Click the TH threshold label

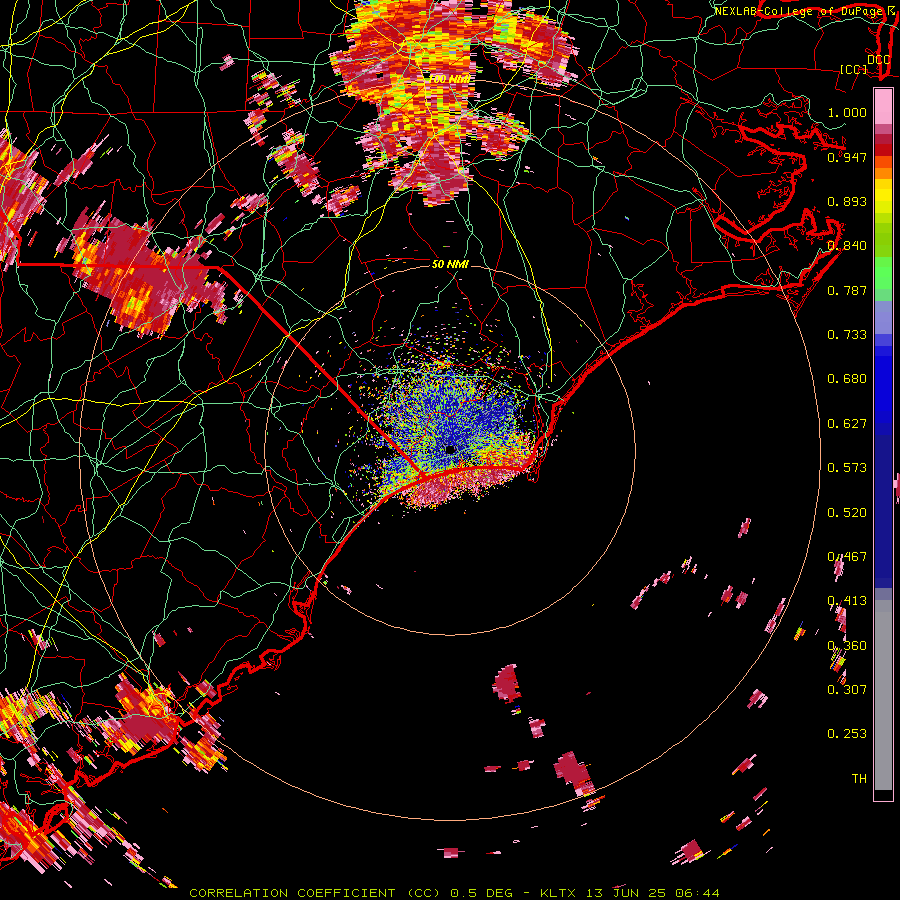pos(859,779)
